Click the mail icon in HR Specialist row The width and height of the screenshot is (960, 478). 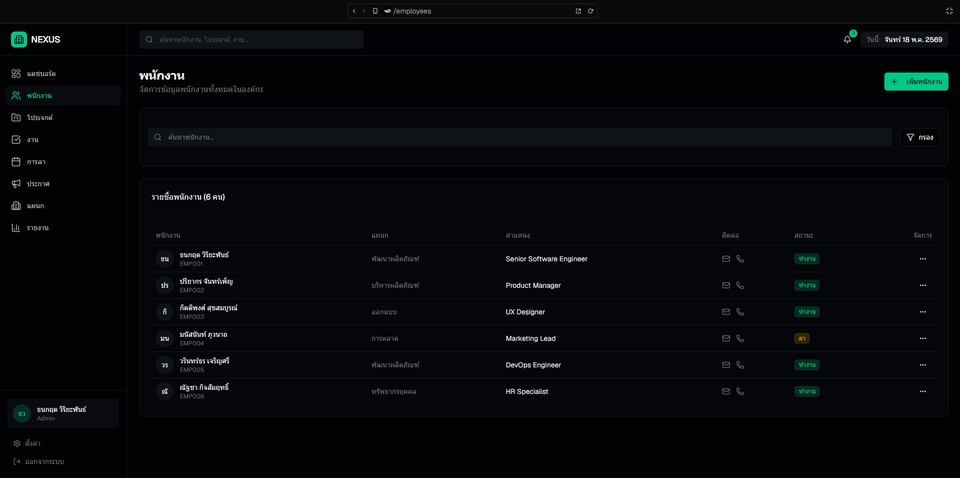[726, 391]
